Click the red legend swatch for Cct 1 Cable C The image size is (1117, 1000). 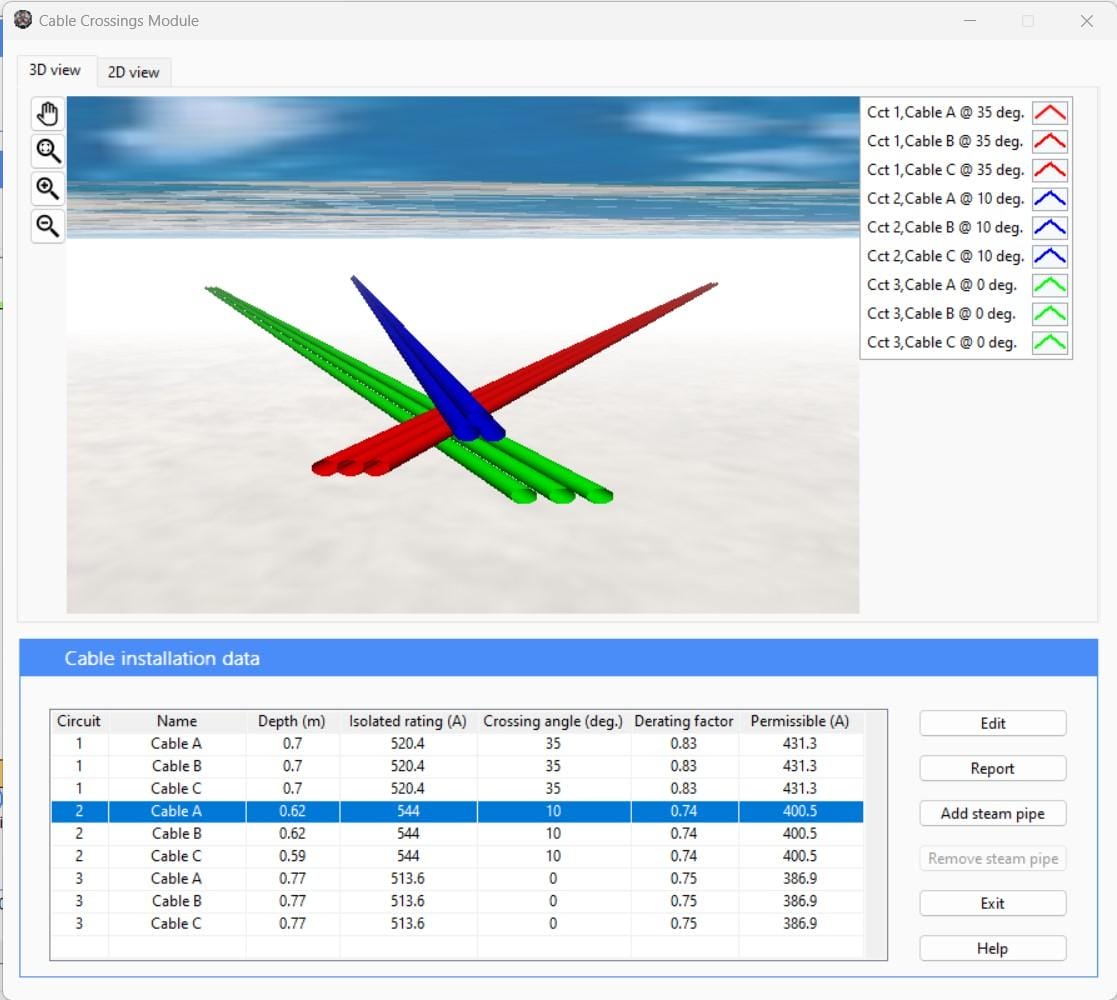coord(1049,170)
